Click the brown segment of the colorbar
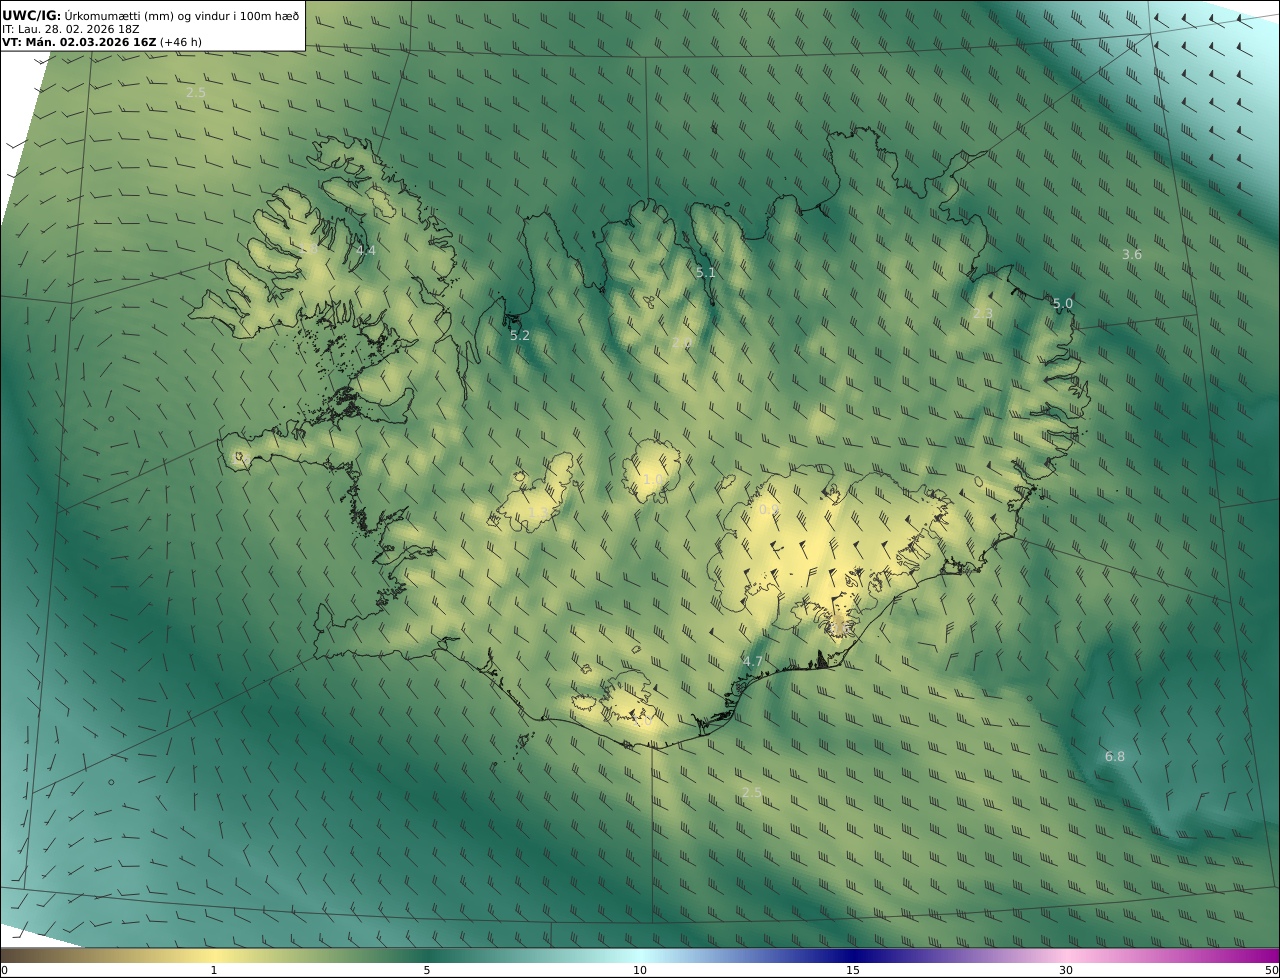The height and width of the screenshot is (978, 1280). coord(40,955)
